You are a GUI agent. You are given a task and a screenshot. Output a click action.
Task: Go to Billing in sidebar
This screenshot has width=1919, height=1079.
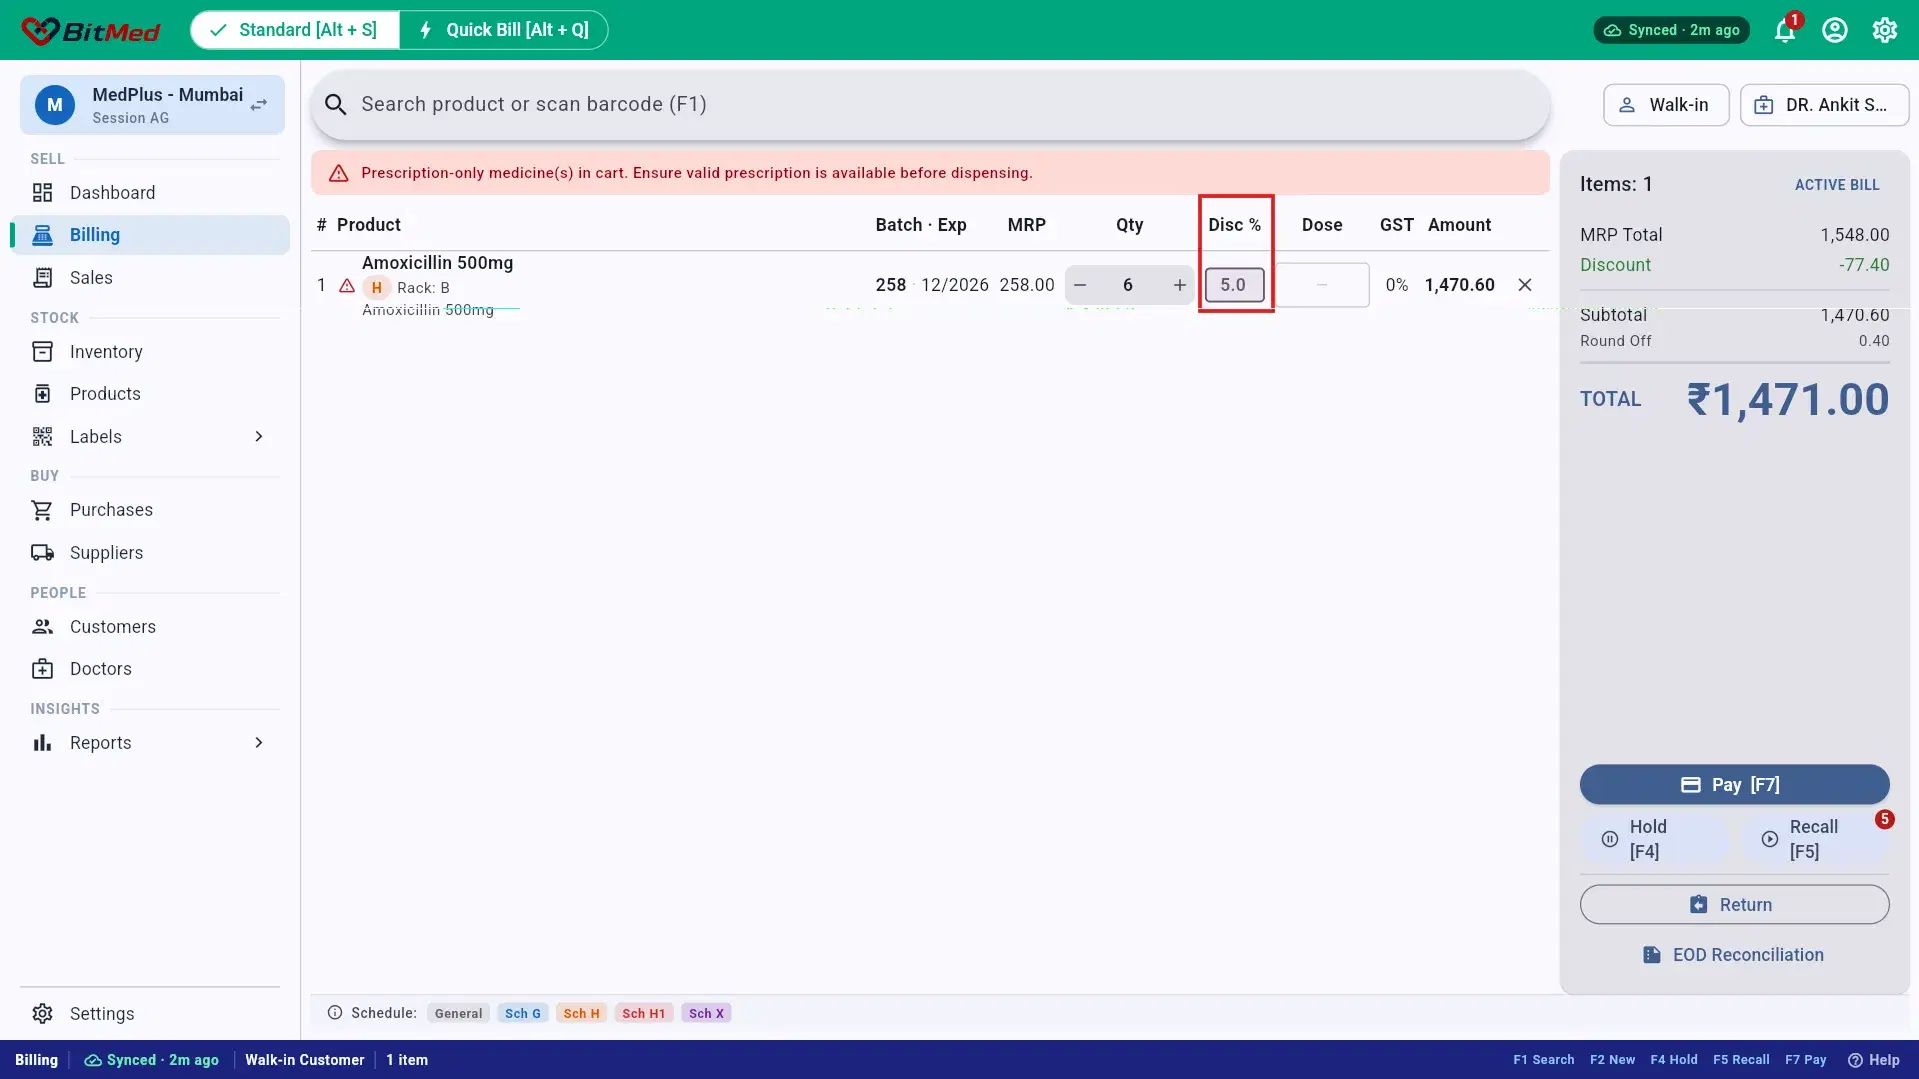tap(150, 235)
